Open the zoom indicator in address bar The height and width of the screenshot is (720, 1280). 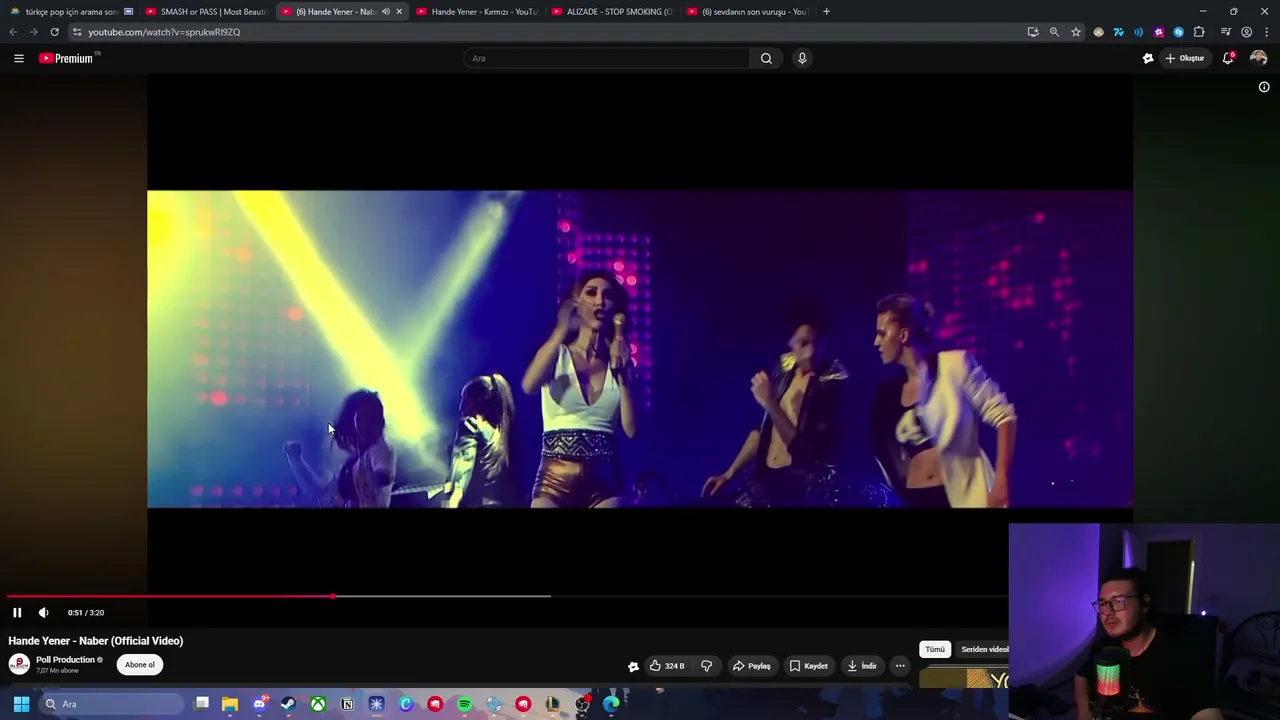click(x=1054, y=32)
